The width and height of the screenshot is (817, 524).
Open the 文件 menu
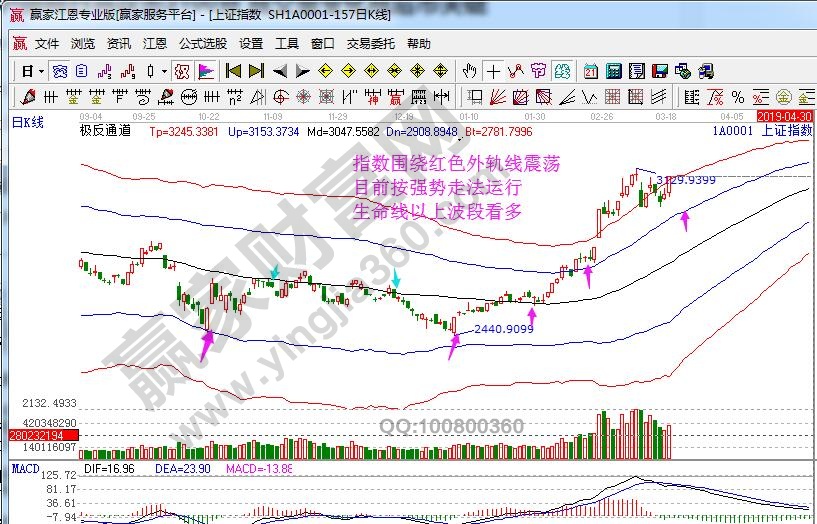tap(47, 44)
